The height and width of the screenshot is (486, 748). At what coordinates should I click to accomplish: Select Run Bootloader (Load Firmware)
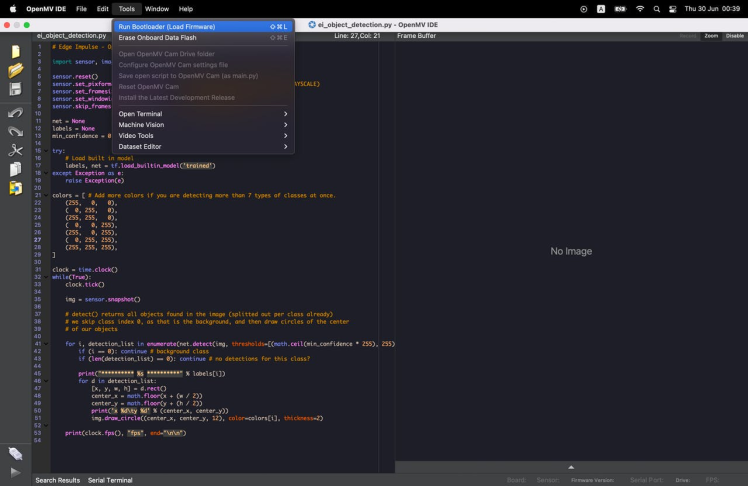pyautogui.click(x=167, y=27)
